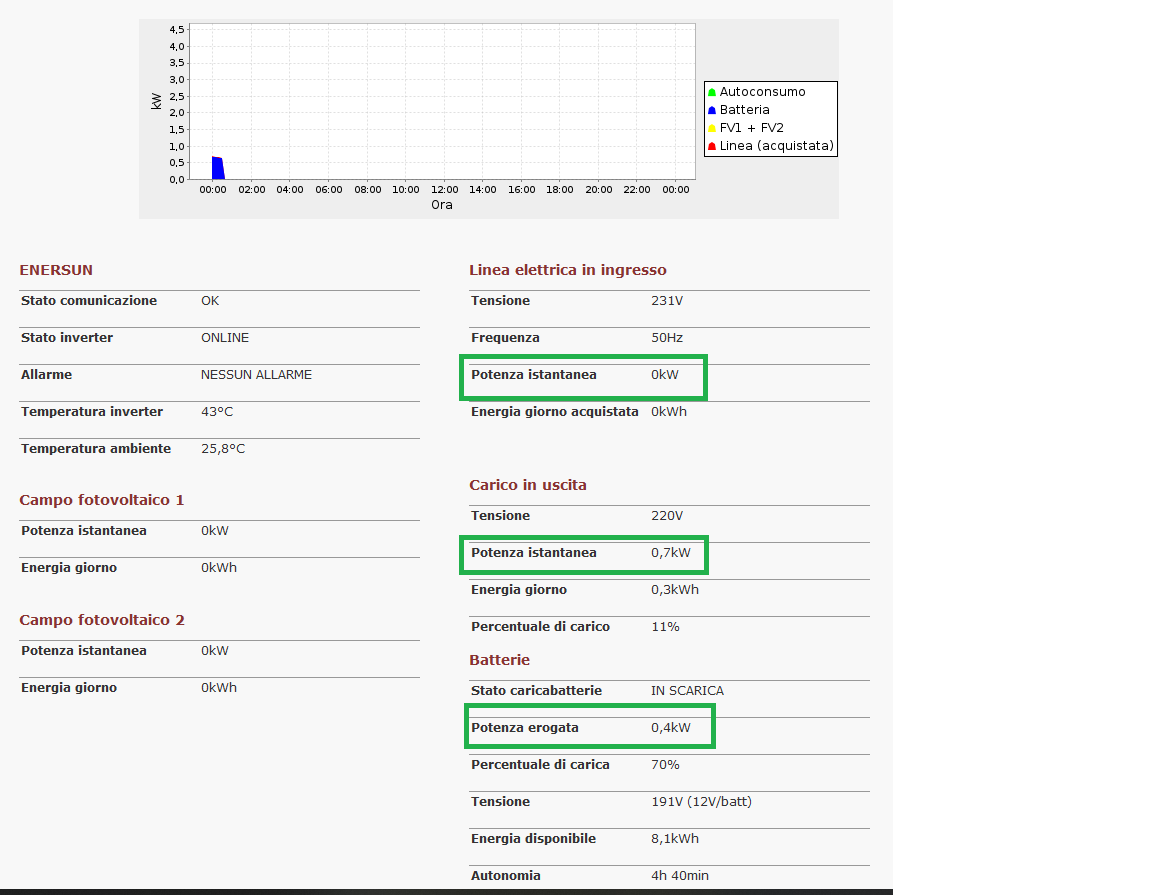The width and height of the screenshot is (1152, 895).
Task: Click the IN SCARICA battery charger status
Action: tap(687, 691)
